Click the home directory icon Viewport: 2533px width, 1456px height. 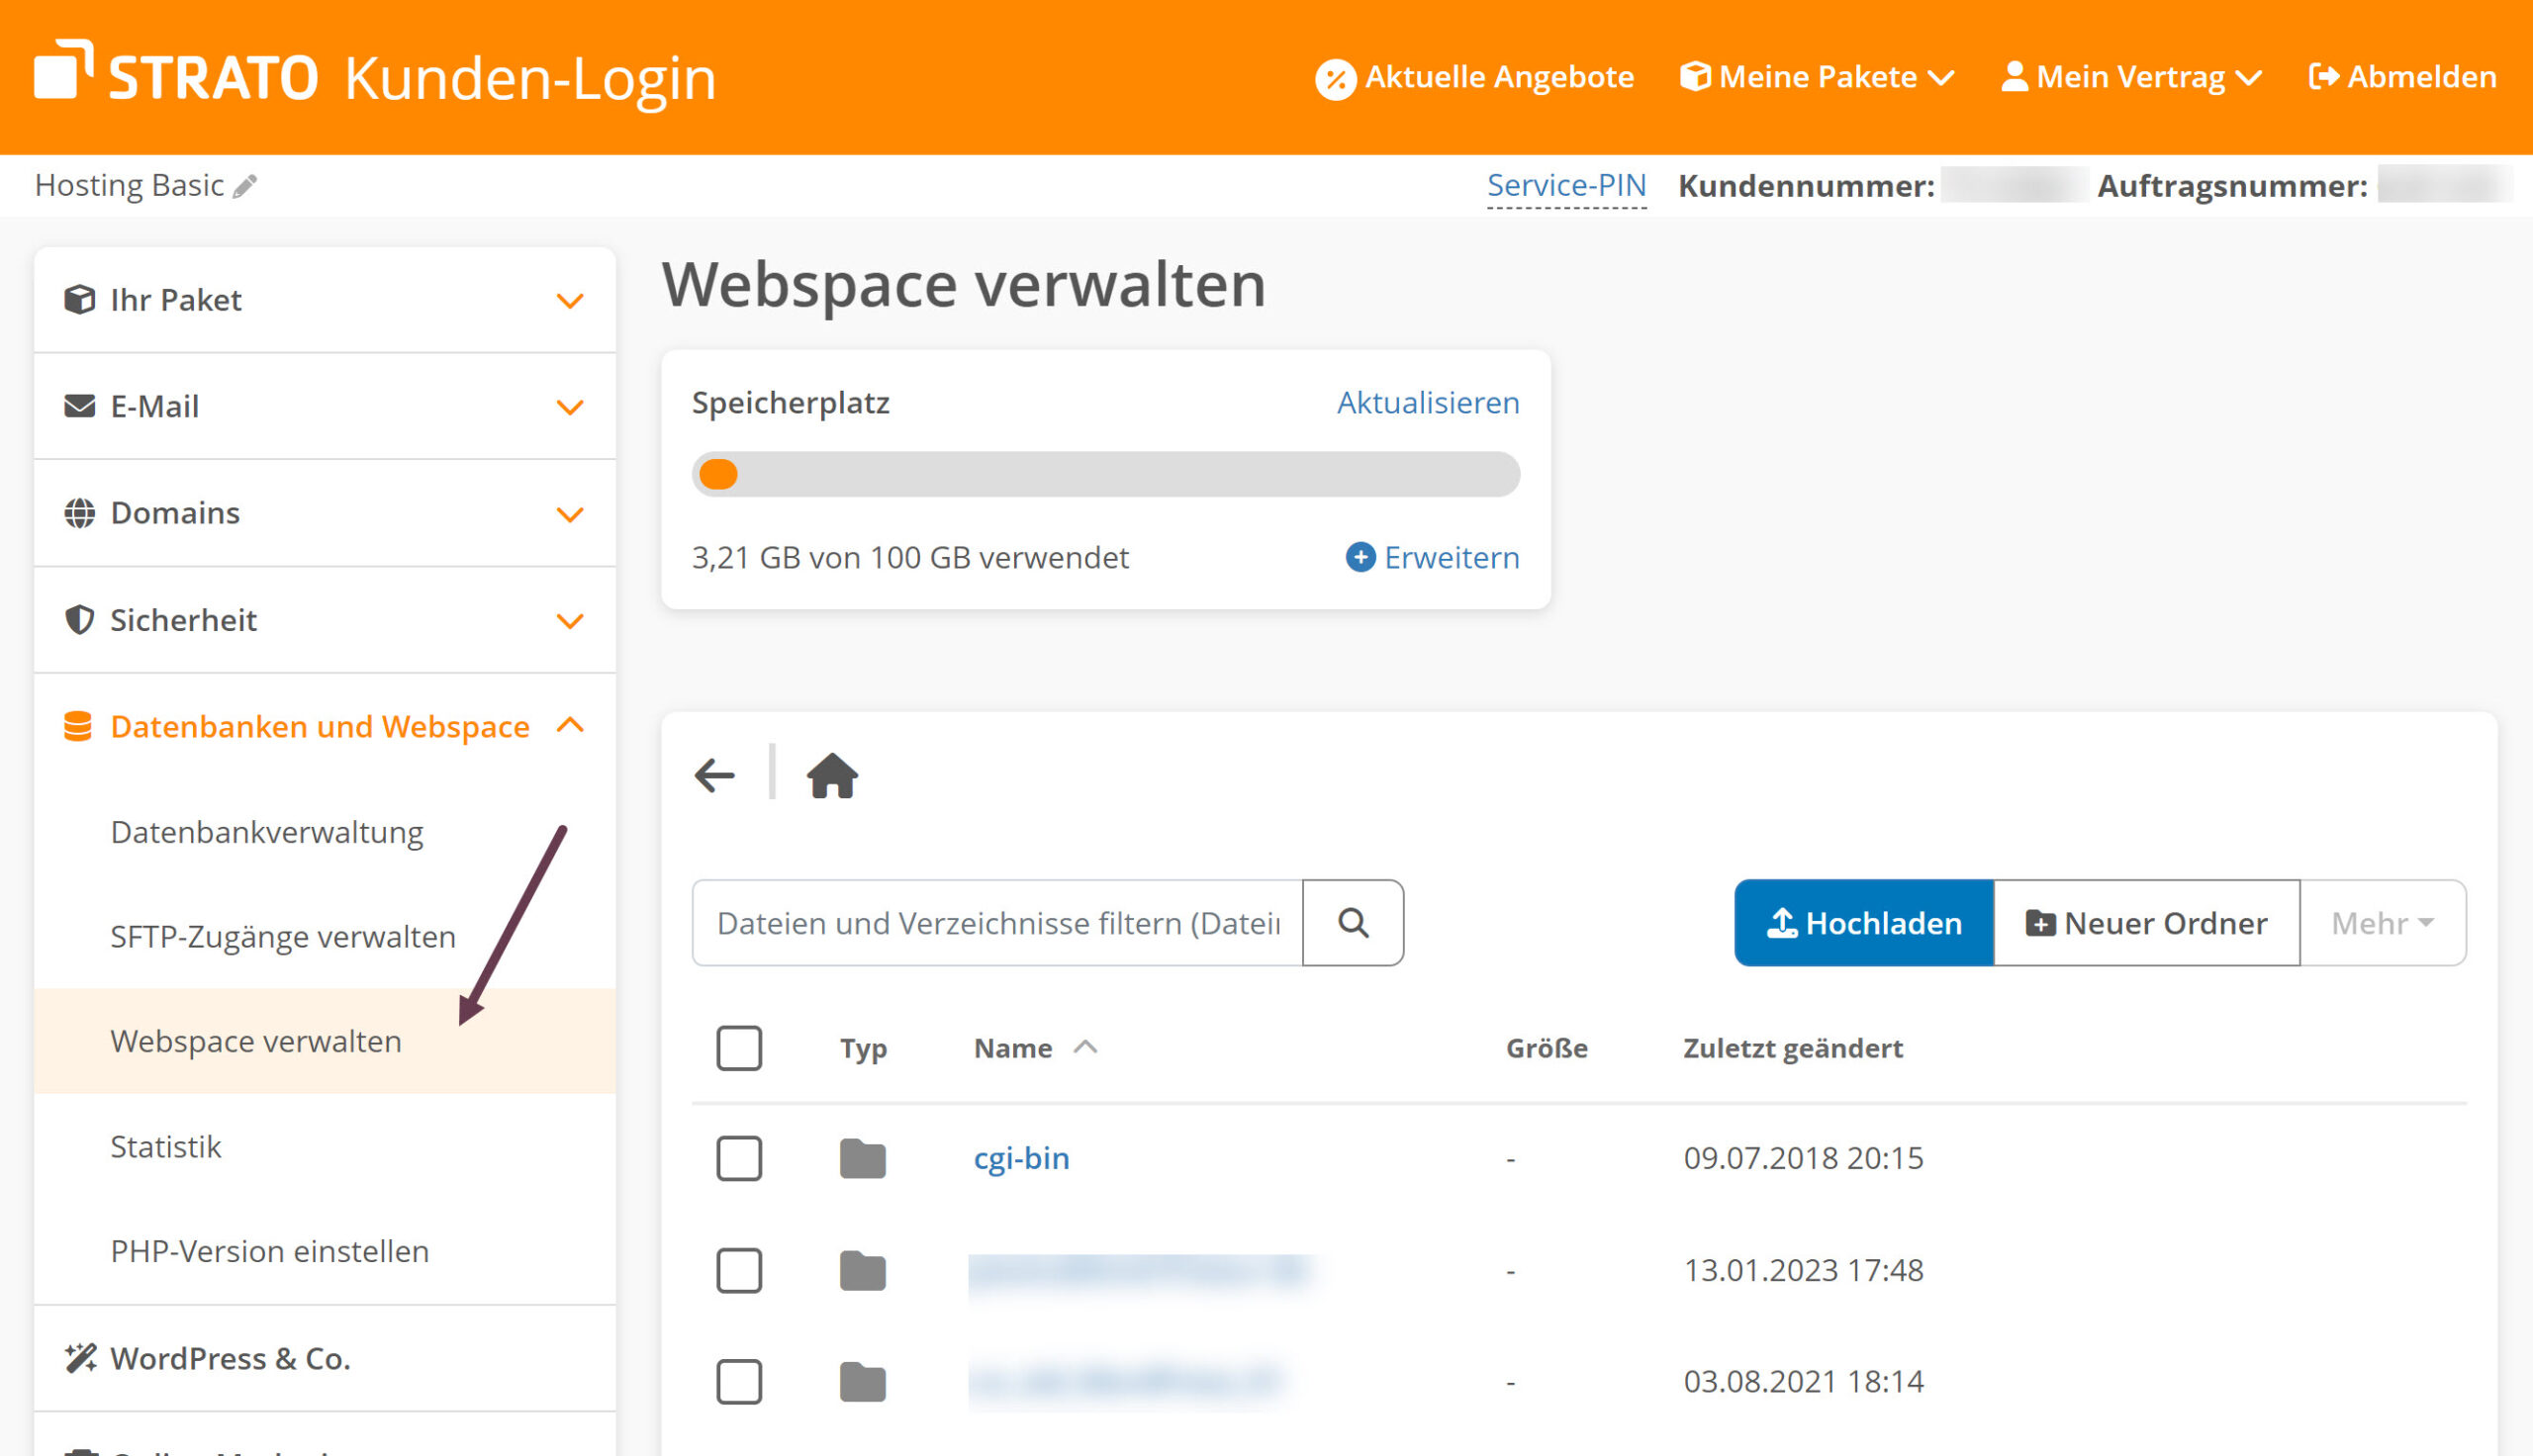832,775
